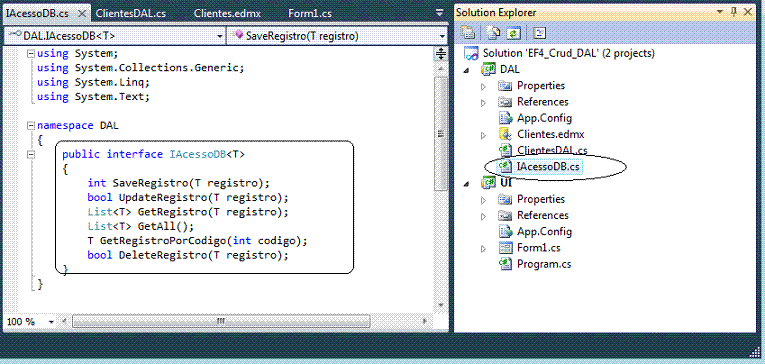
Task: Click the References folder icon under UI
Action: 505,215
